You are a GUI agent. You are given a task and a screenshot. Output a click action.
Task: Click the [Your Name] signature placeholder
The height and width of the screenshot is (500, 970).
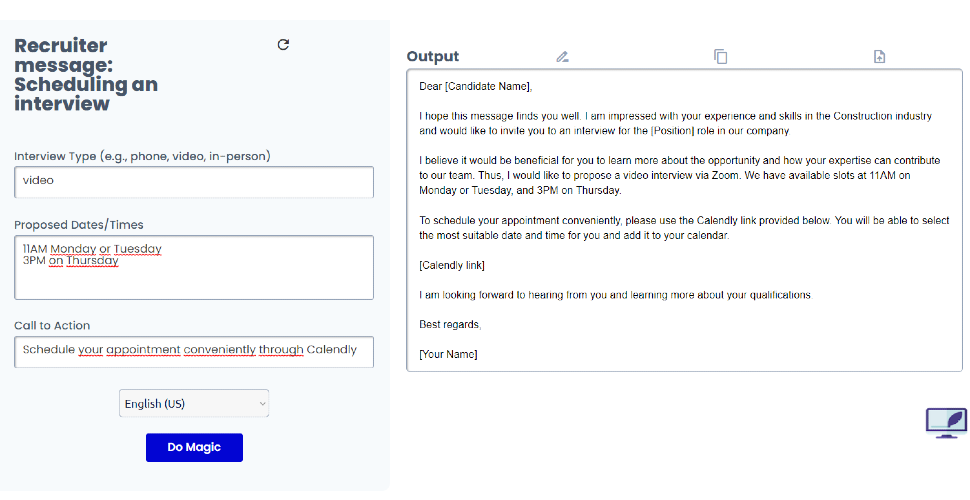(448, 354)
